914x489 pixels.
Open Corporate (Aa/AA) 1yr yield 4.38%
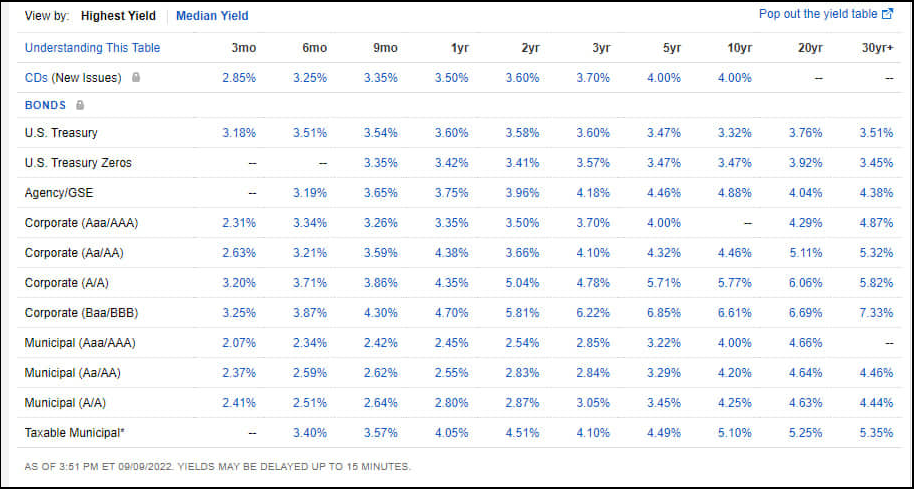452,253
